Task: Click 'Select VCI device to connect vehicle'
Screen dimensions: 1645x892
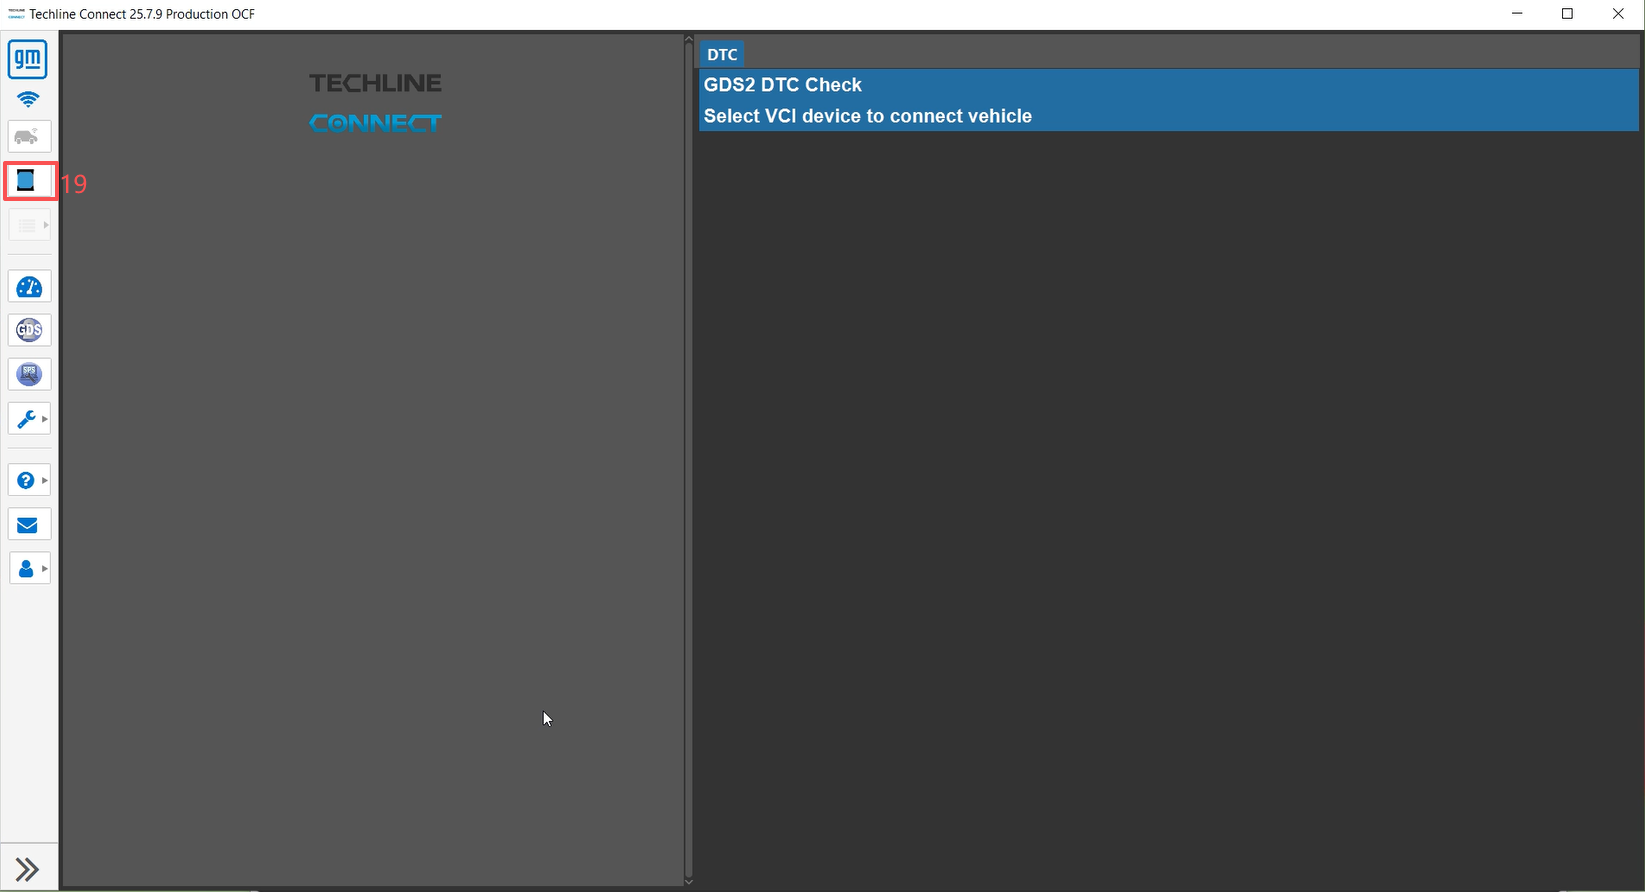Action: click(867, 116)
